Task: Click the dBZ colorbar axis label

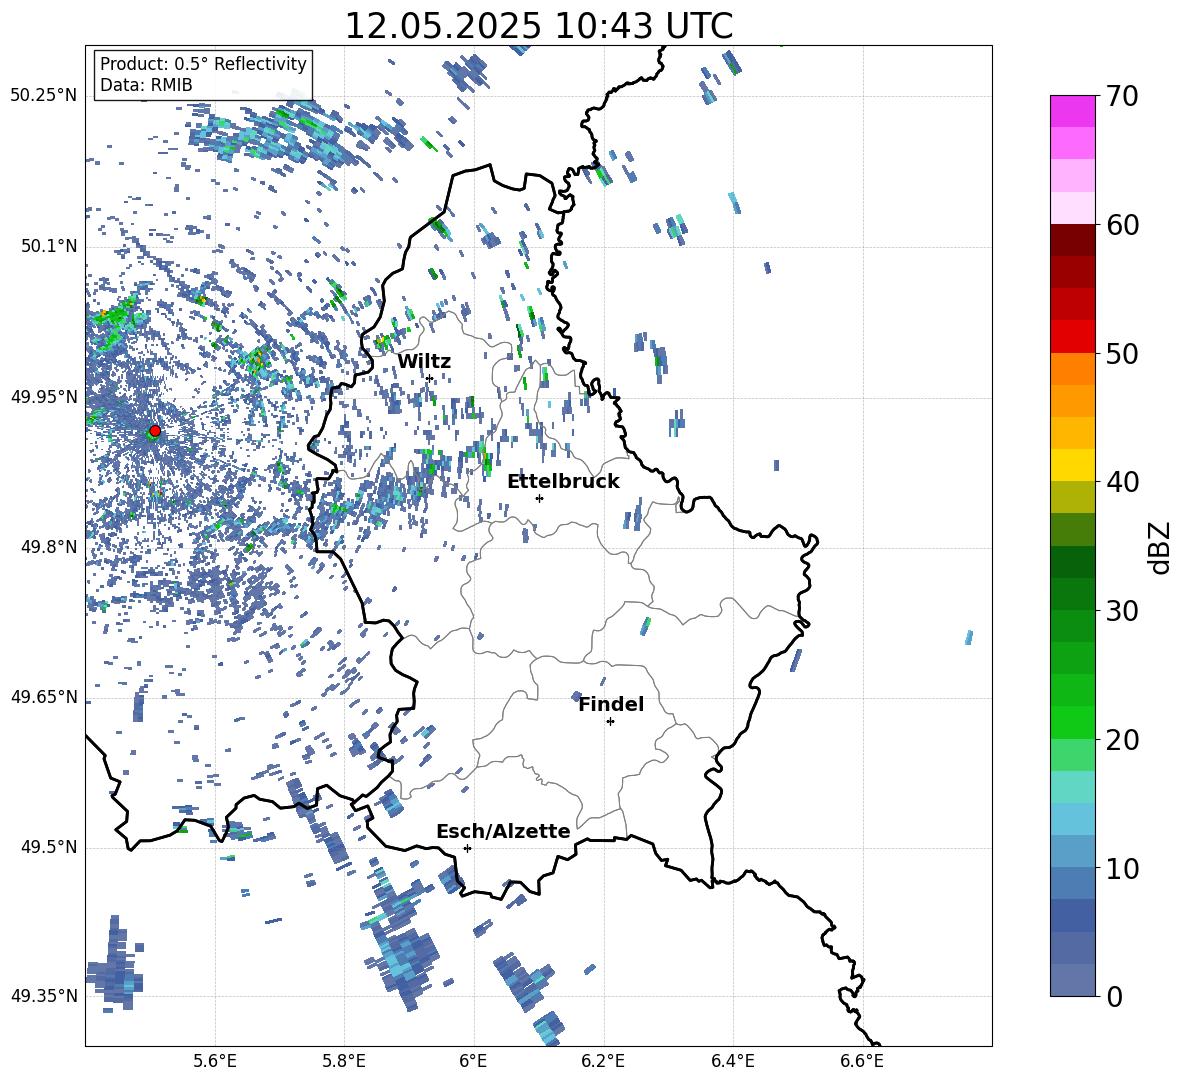Action: (x=1161, y=548)
